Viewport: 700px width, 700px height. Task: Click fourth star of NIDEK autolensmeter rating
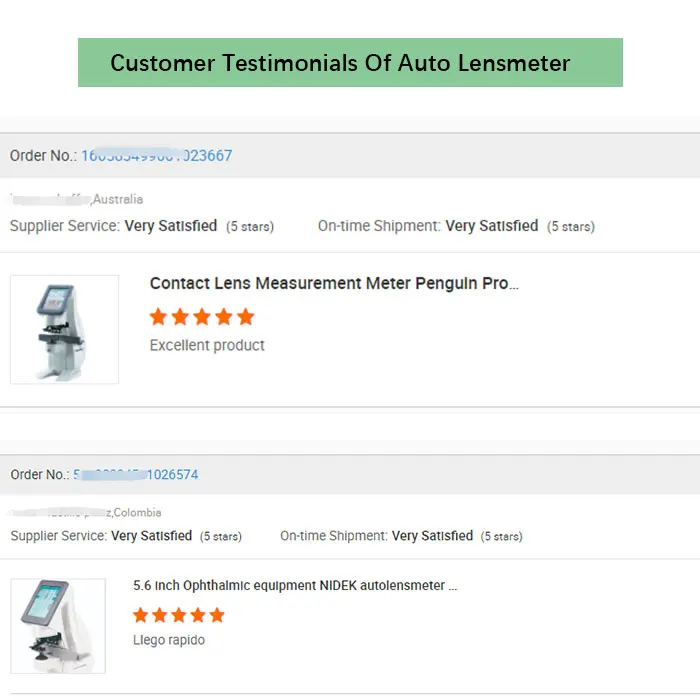tap(198, 615)
